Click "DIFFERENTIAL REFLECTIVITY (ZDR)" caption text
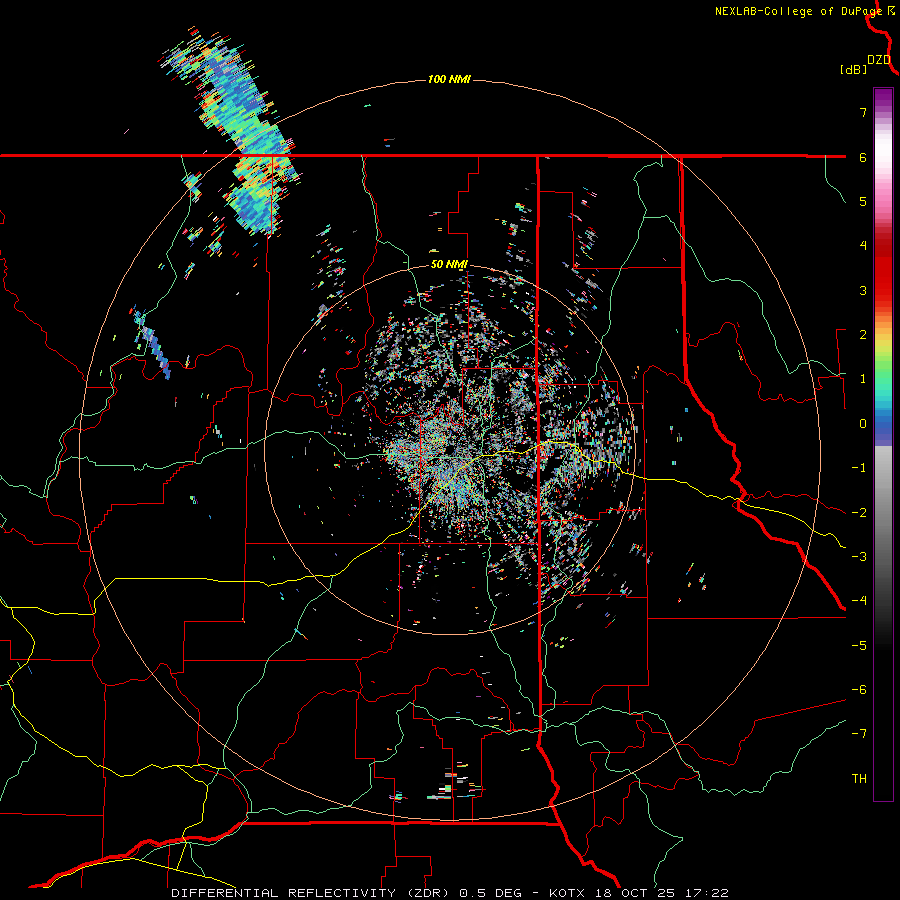The image size is (900, 900). point(312,893)
